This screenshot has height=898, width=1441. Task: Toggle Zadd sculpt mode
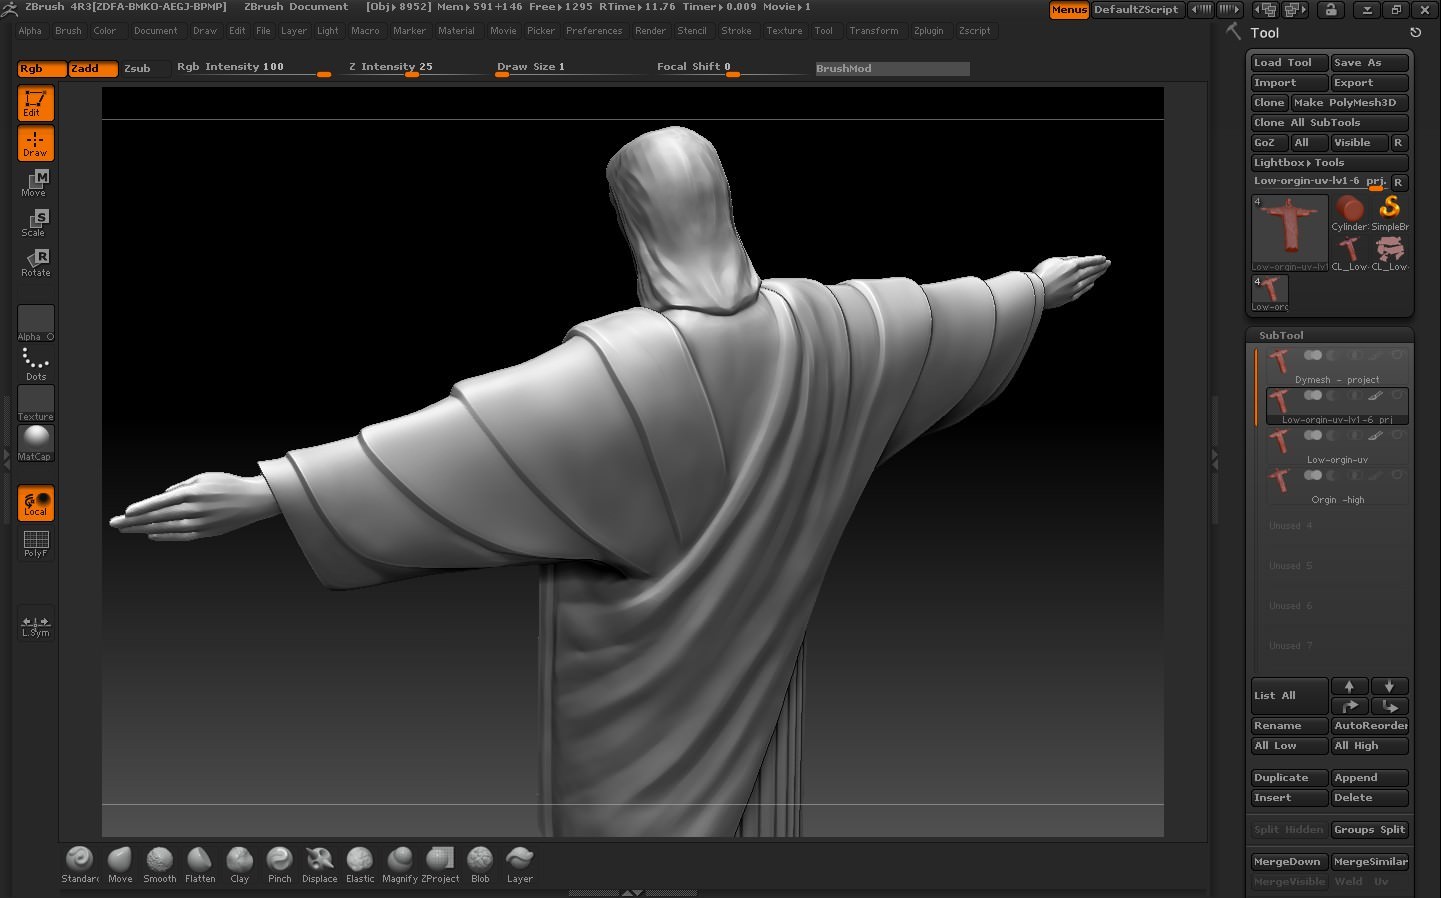click(94, 68)
